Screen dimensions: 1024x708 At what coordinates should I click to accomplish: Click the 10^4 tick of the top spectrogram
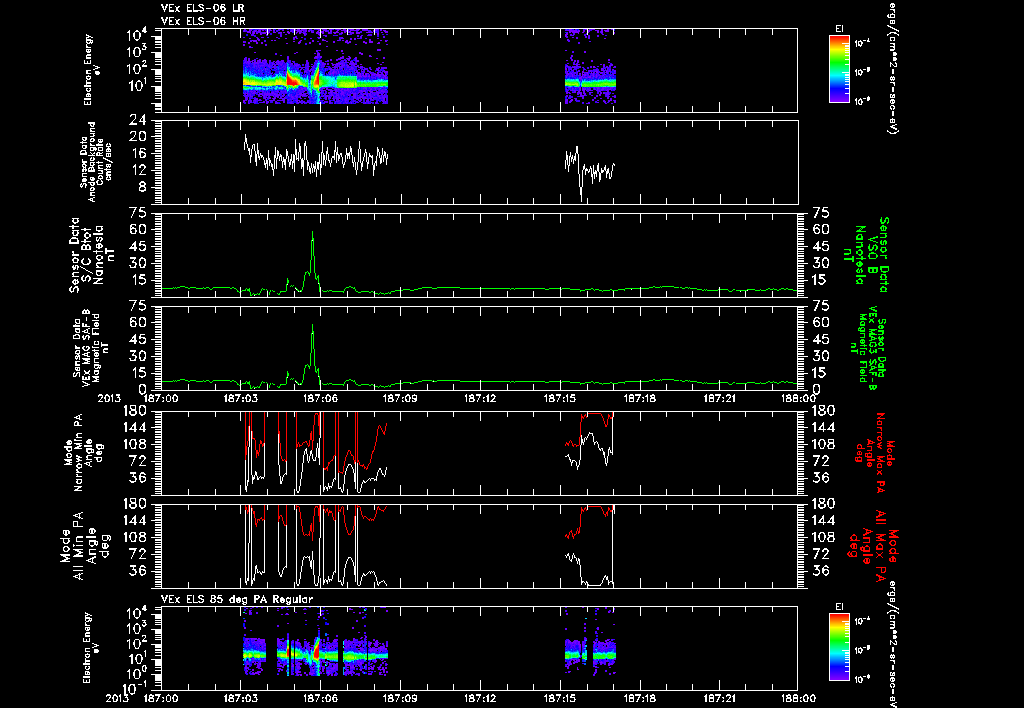pos(138,34)
